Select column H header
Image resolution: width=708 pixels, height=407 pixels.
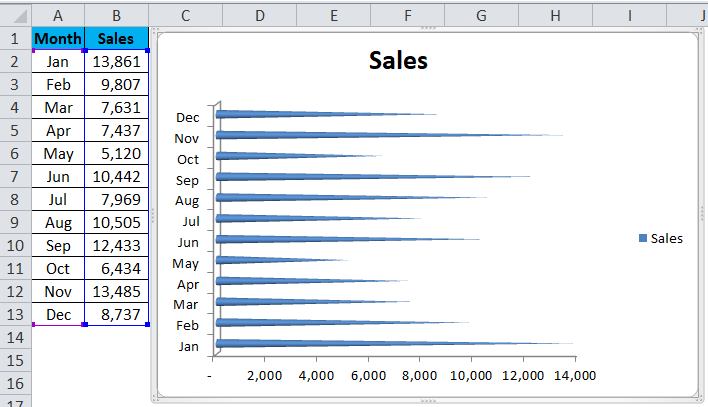click(x=555, y=16)
